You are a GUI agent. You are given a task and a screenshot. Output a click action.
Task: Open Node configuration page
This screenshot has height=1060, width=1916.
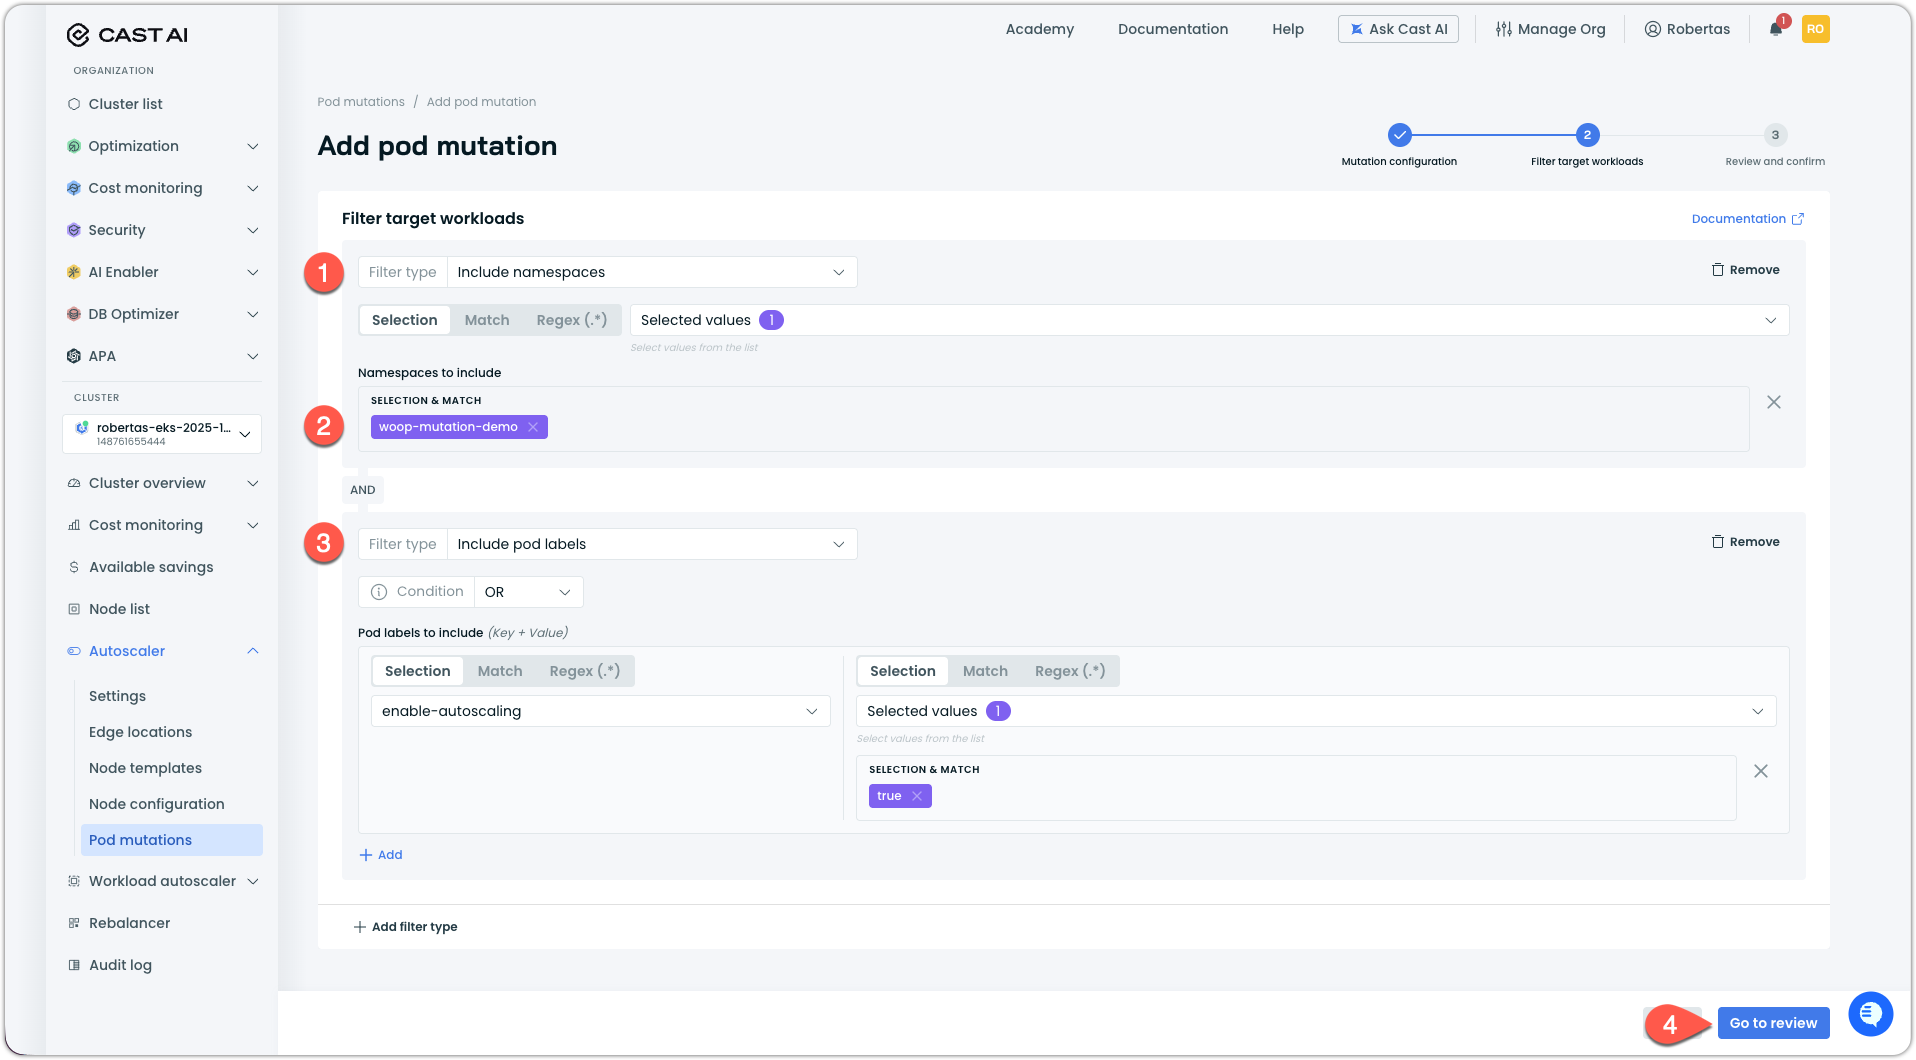point(156,804)
